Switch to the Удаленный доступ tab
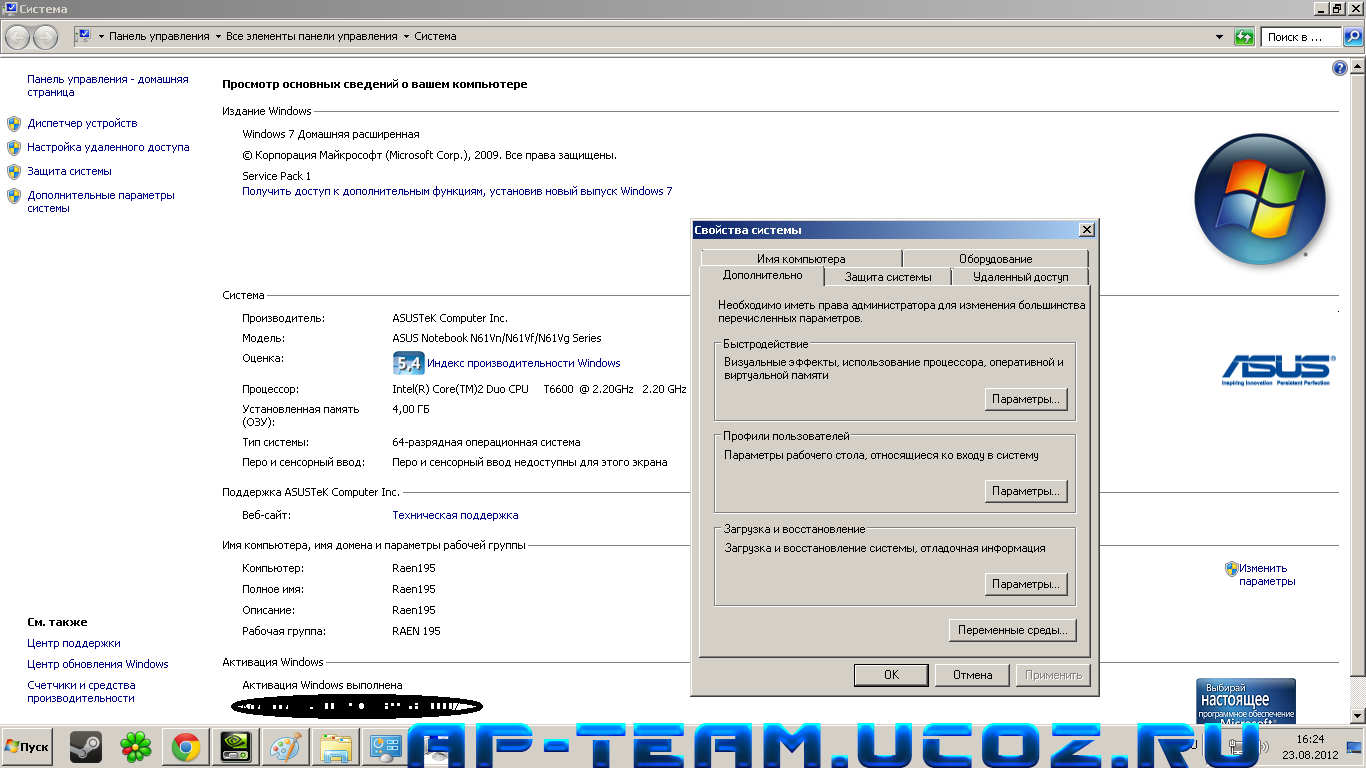This screenshot has width=1366, height=768. coord(1020,277)
